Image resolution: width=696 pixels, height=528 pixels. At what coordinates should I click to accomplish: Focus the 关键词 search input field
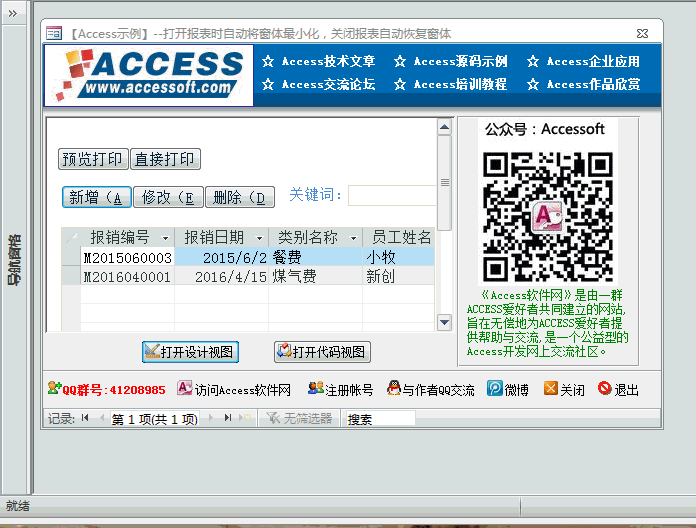(392, 195)
